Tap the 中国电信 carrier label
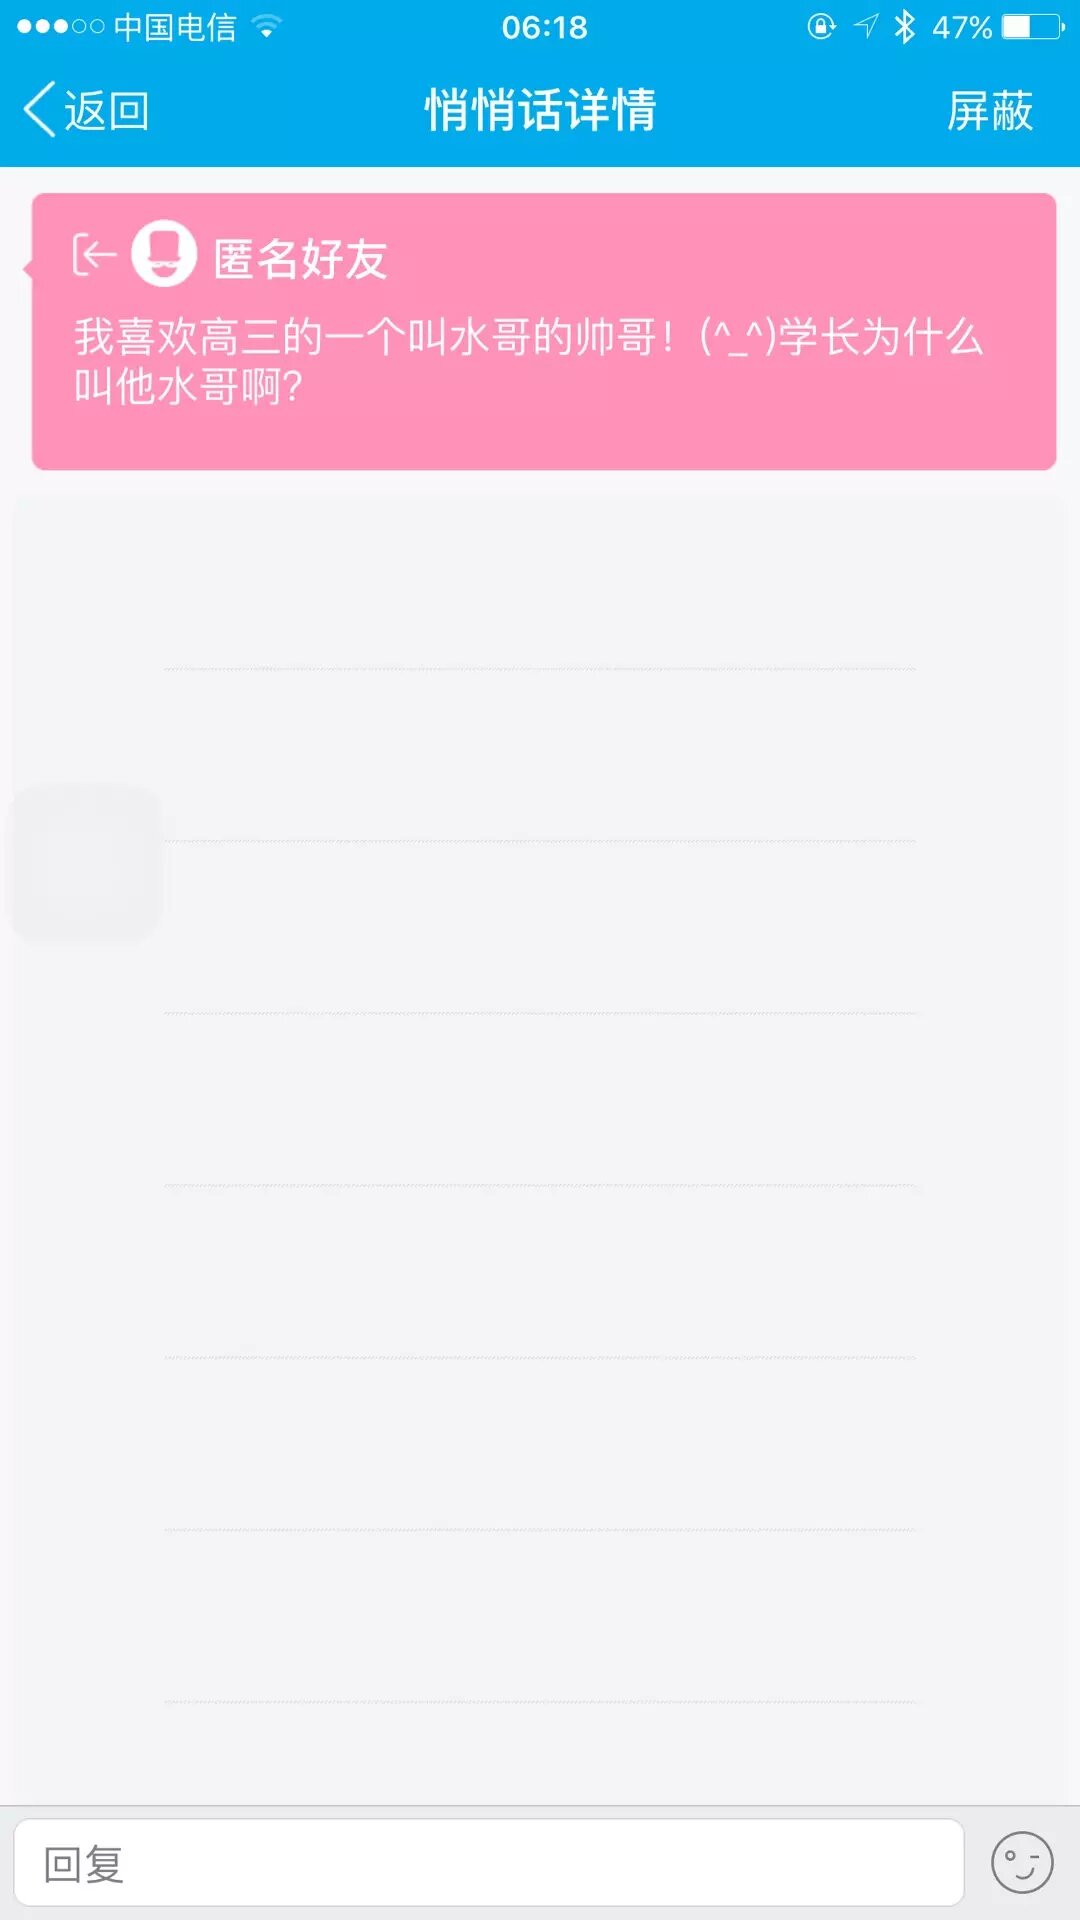 click(x=175, y=27)
